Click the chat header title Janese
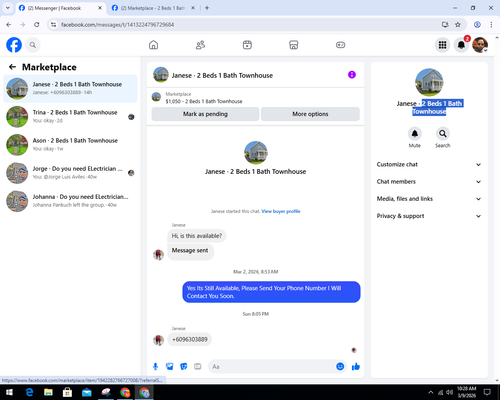Viewport: 500px width, 400px height. pos(222,75)
